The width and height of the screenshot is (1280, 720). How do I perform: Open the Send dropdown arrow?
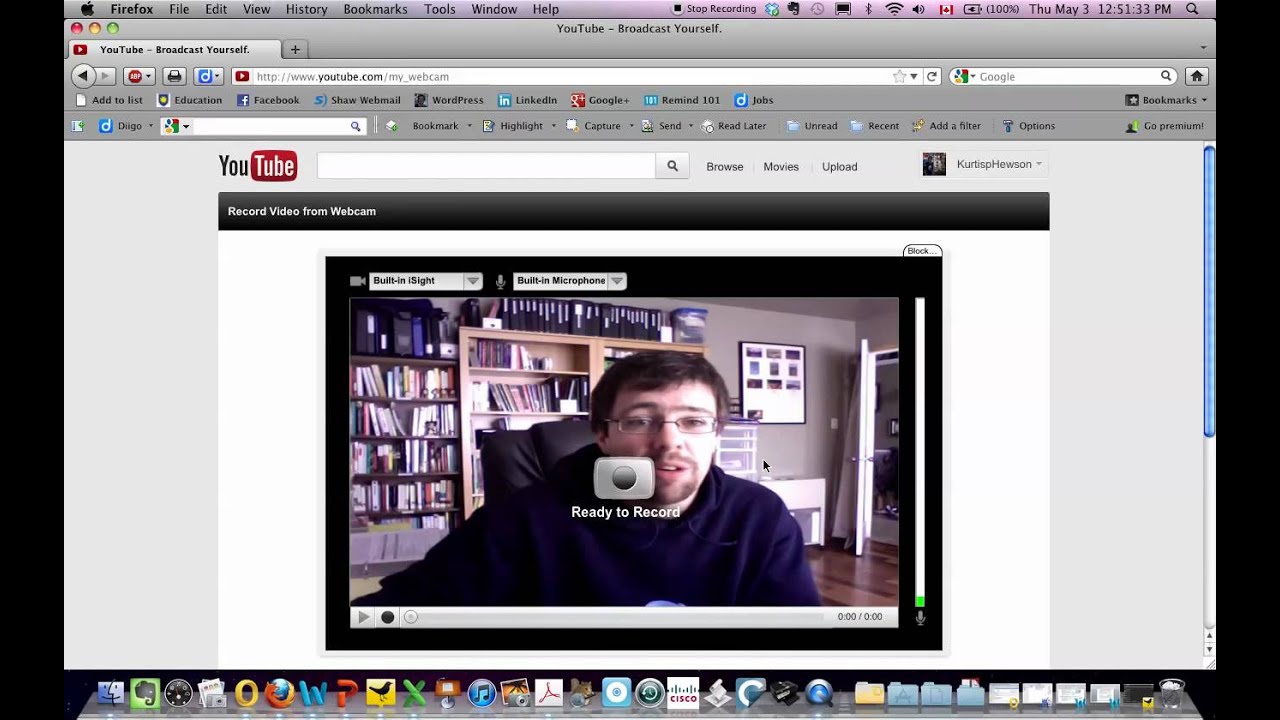(x=691, y=126)
